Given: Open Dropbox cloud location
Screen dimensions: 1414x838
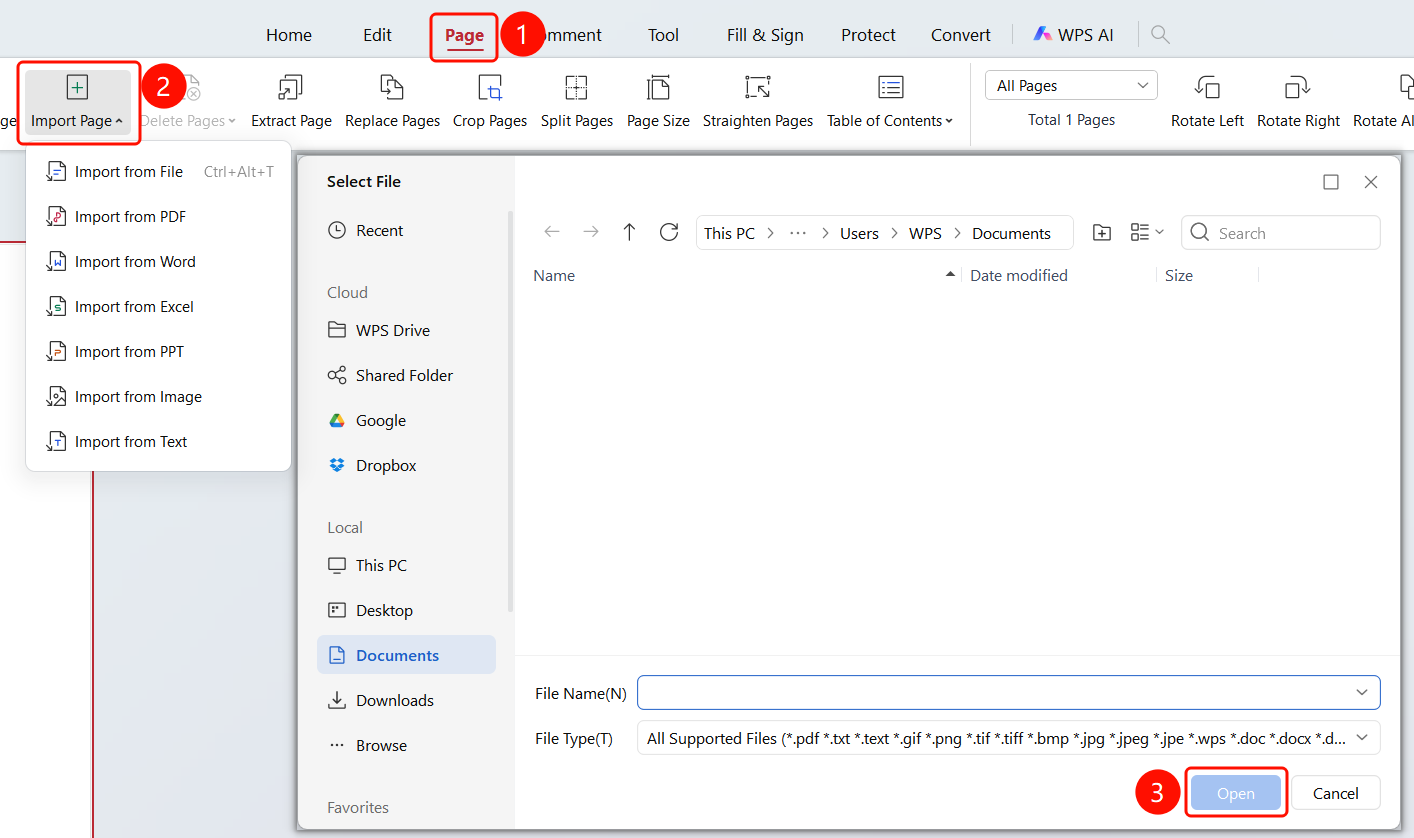Looking at the screenshot, I should click(x=372, y=465).
